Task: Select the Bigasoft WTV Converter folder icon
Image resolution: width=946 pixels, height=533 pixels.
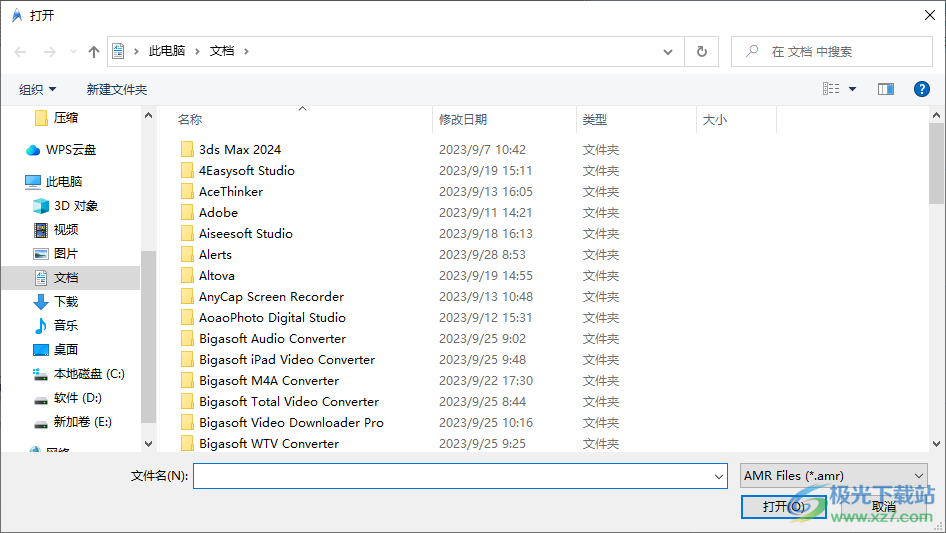Action: click(x=187, y=443)
